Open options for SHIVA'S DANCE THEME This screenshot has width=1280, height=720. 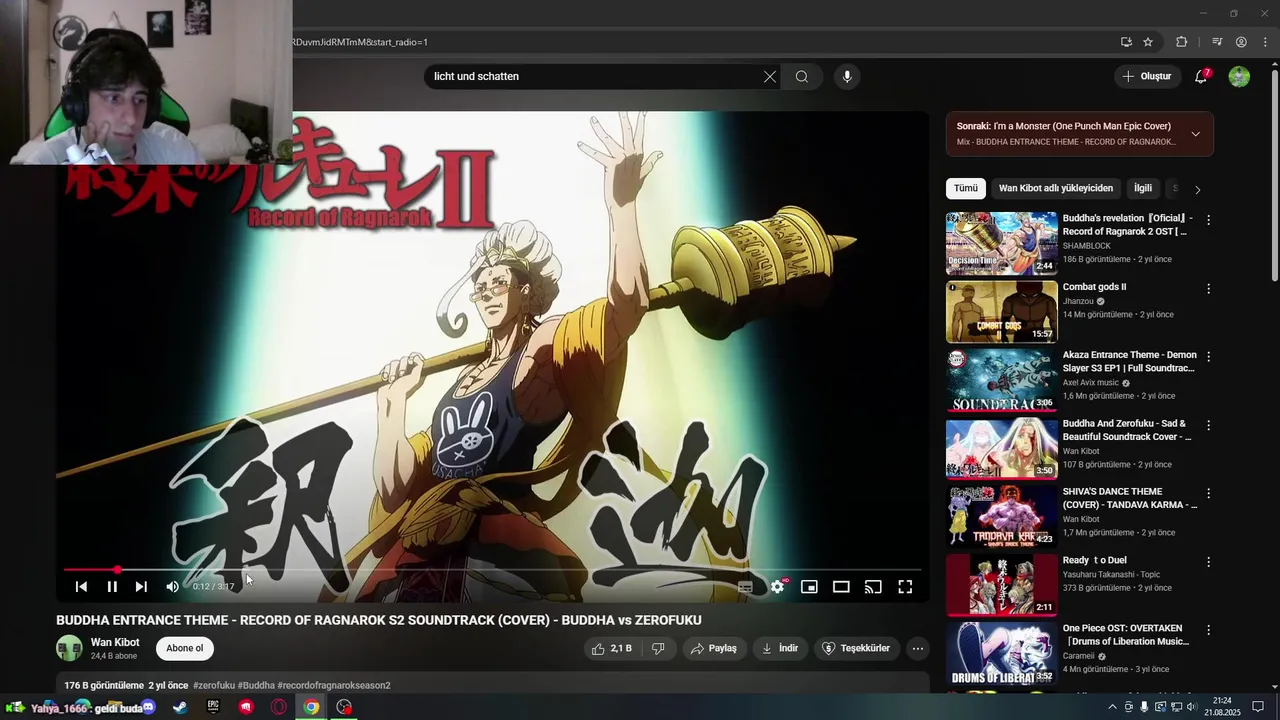tap(1208, 494)
